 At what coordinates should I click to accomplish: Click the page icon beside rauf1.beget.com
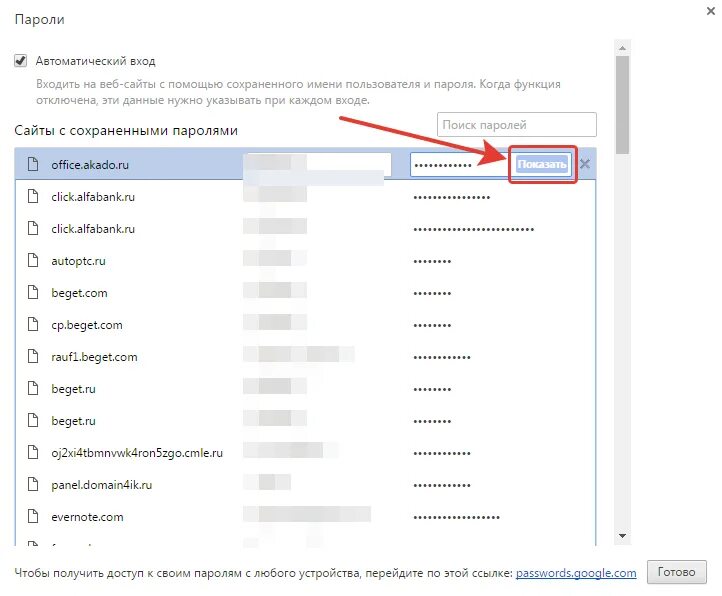33,356
